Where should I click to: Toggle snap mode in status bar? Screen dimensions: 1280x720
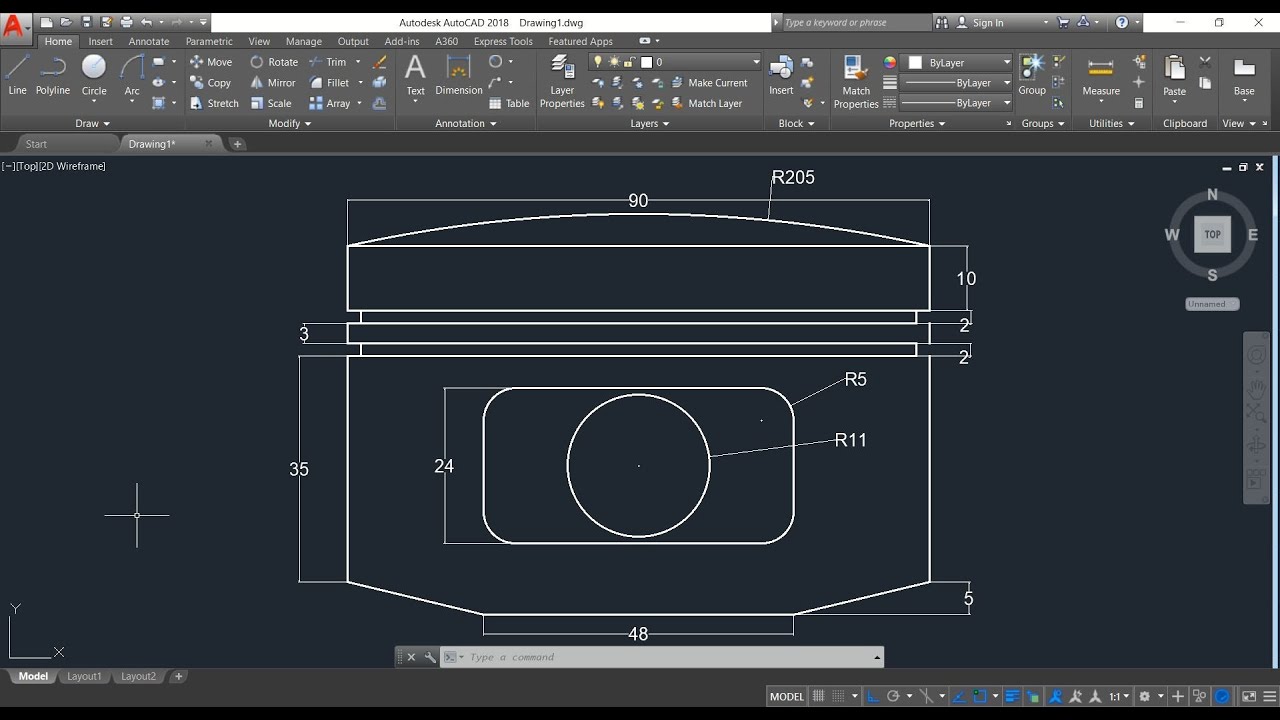point(840,696)
